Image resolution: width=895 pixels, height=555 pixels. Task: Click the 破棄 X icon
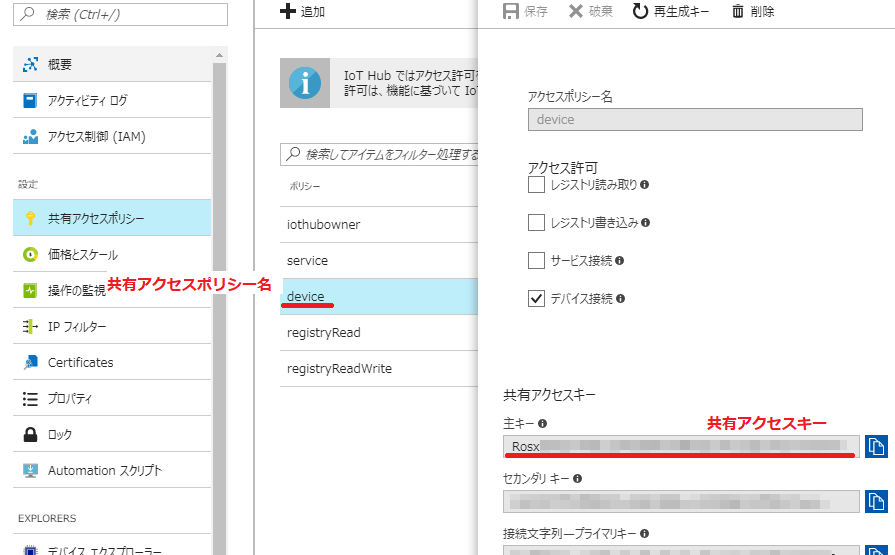(x=575, y=11)
